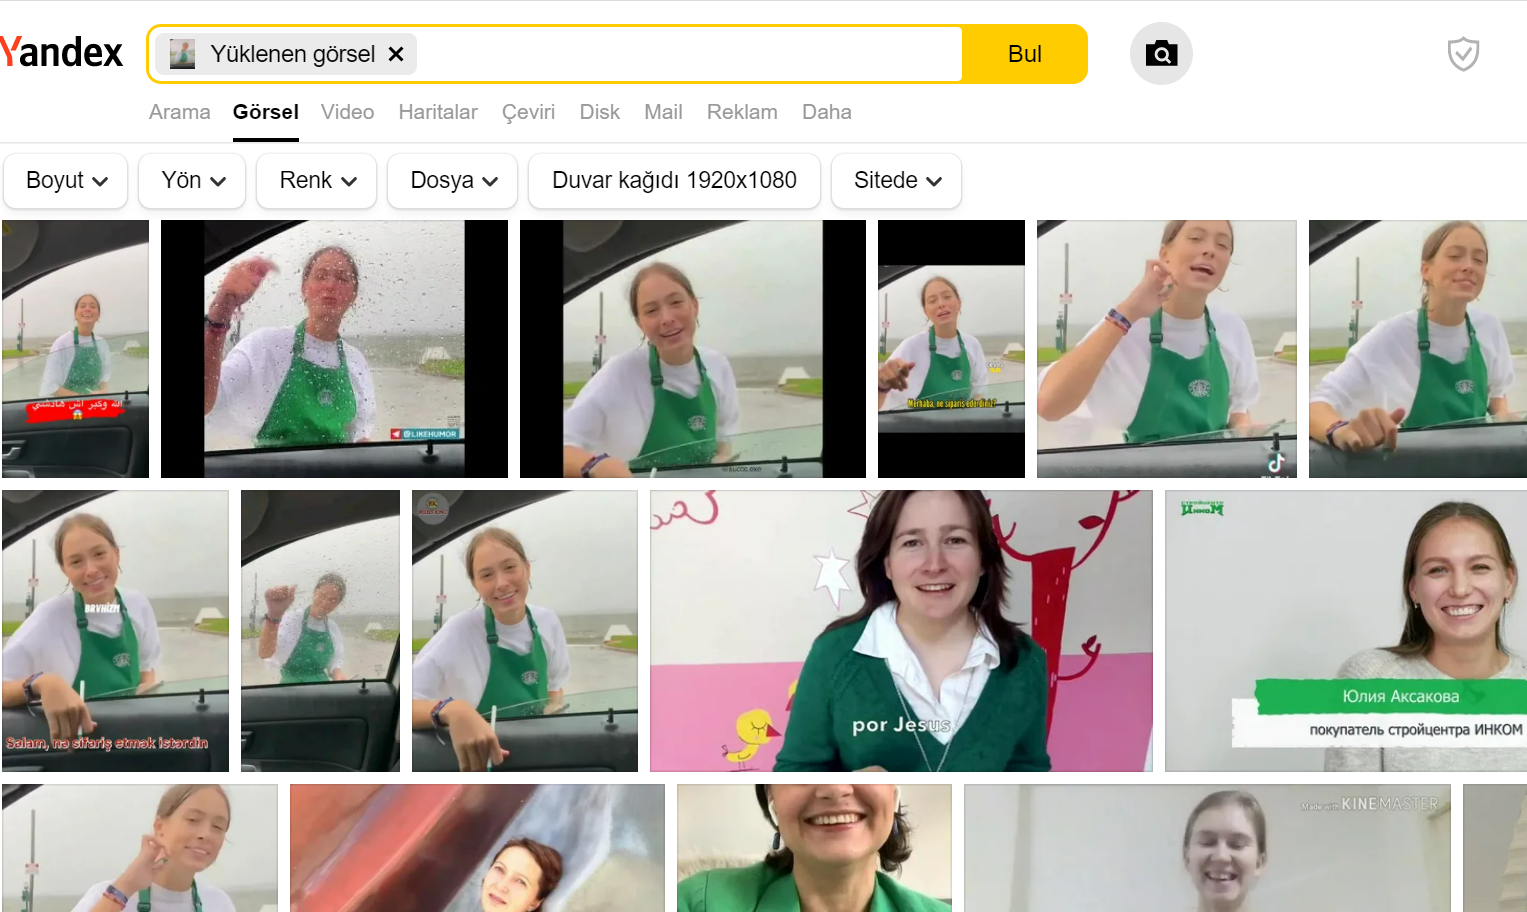This screenshot has width=1527, height=912.
Task: Expand the Boyut size dropdown
Action: coord(66,180)
